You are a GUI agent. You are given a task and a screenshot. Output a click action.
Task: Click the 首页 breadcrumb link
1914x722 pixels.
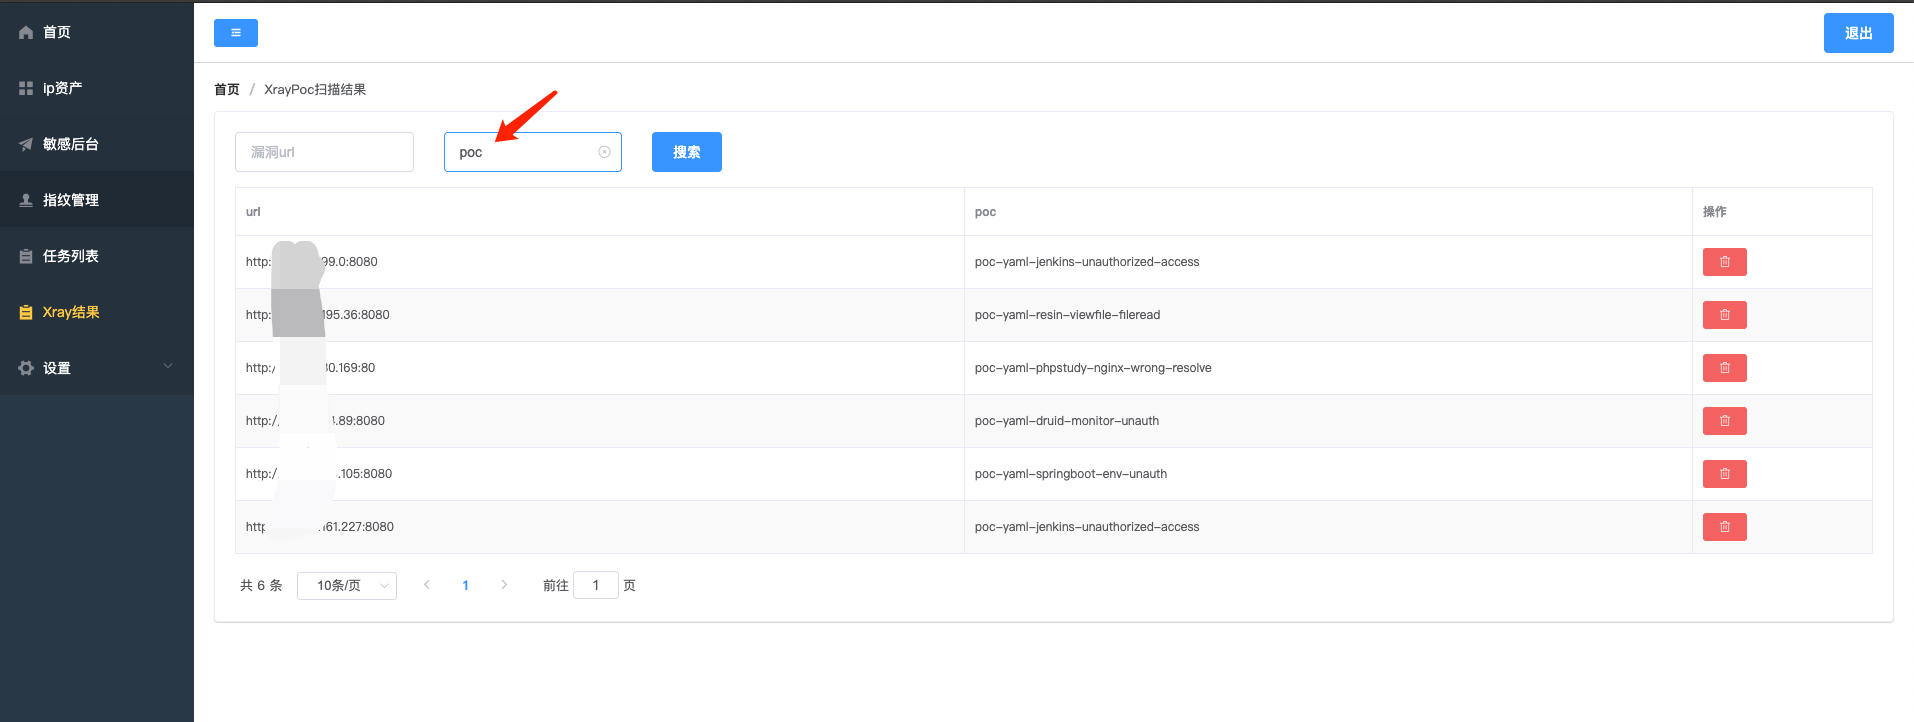click(x=227, y=89)
